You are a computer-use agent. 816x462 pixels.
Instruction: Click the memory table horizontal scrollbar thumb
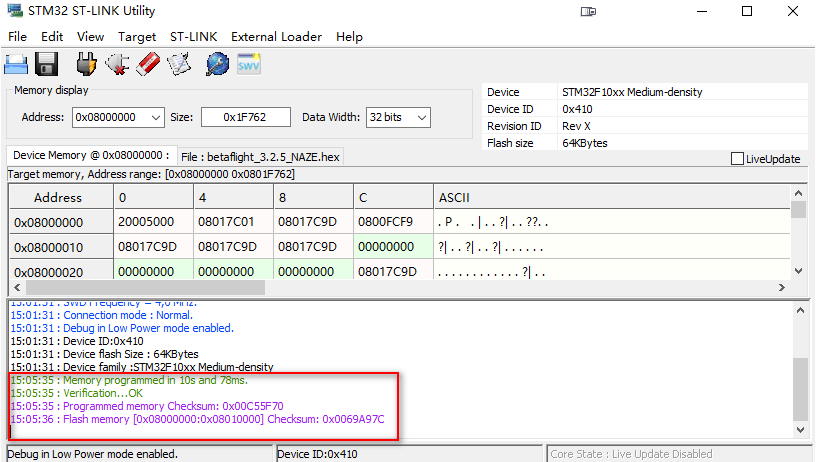pyautogui.click(x=145, y=287)
